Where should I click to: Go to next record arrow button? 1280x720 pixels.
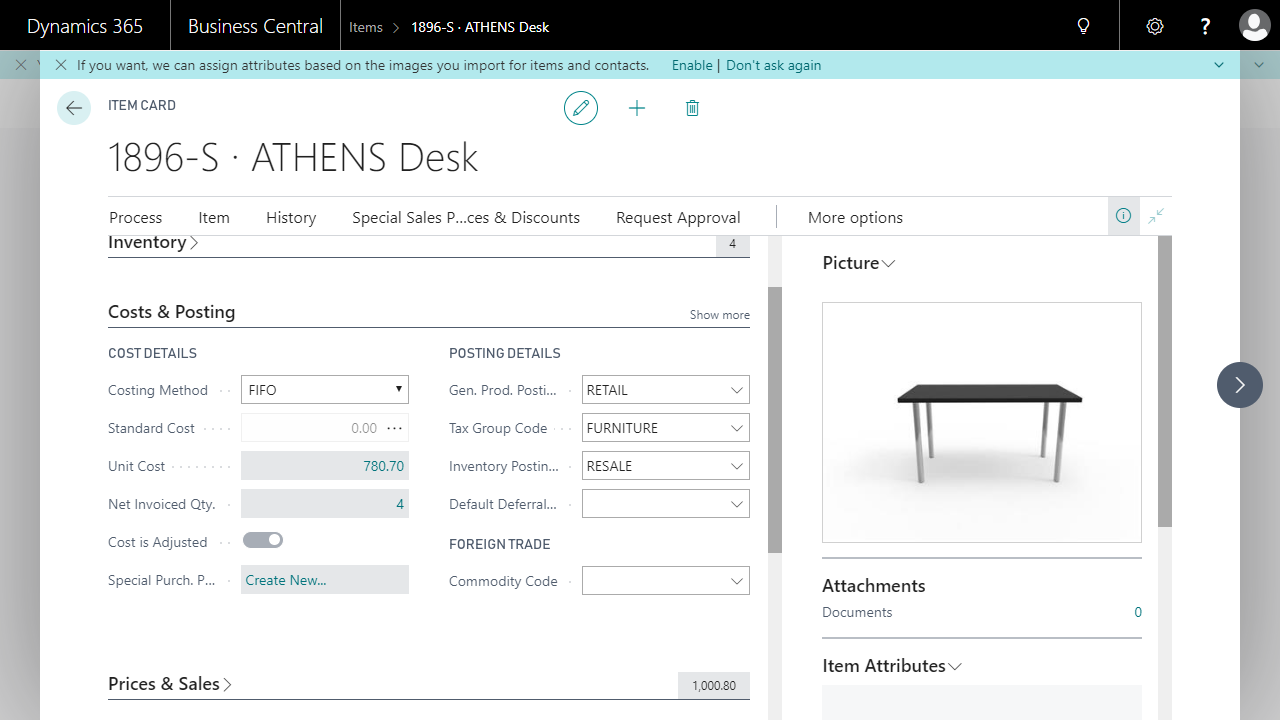(x=1240, y=385)
